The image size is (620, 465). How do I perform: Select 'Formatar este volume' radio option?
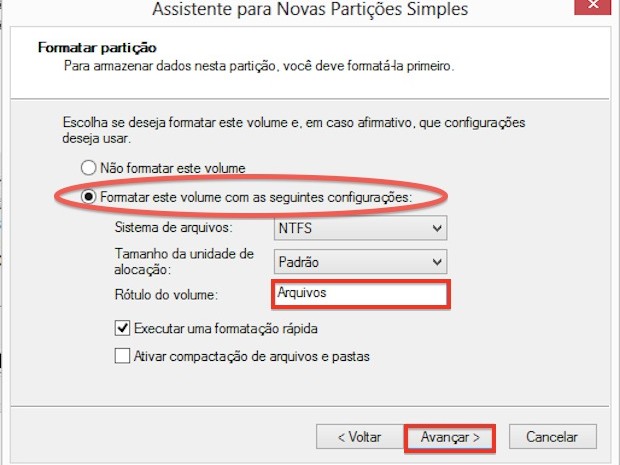click(x=89, y=197)
